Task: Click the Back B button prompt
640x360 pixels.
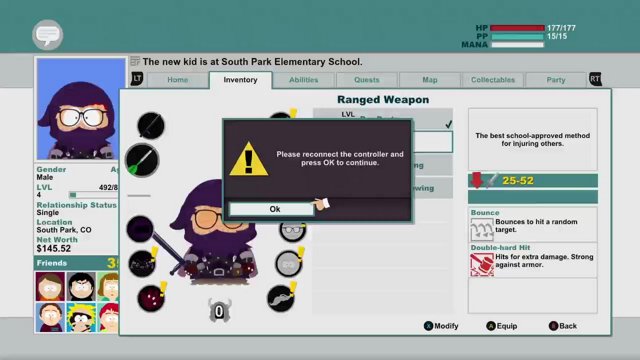Action: [x=562, y=326]
